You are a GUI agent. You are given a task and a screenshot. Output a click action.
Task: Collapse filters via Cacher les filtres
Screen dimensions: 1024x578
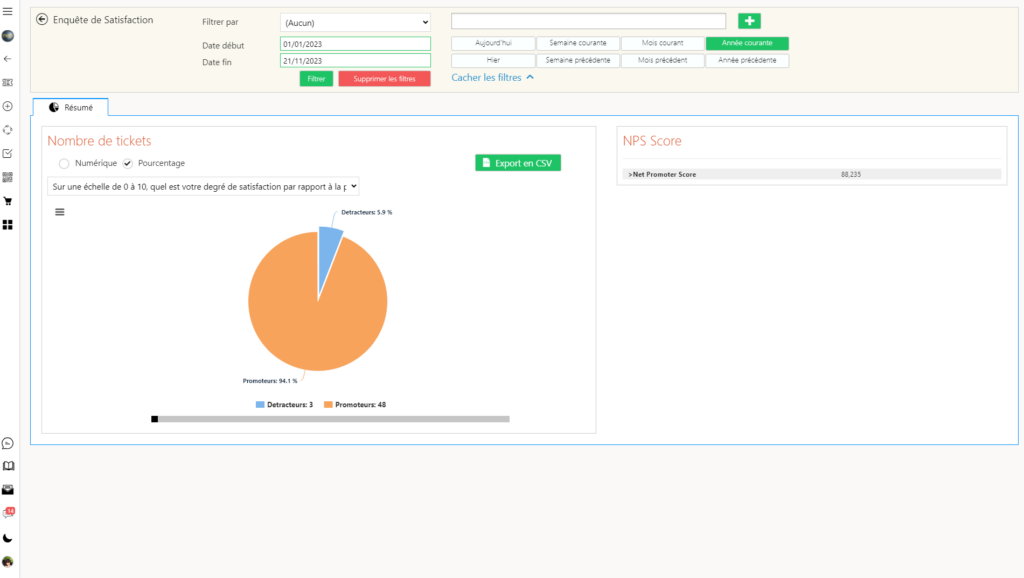492,77
